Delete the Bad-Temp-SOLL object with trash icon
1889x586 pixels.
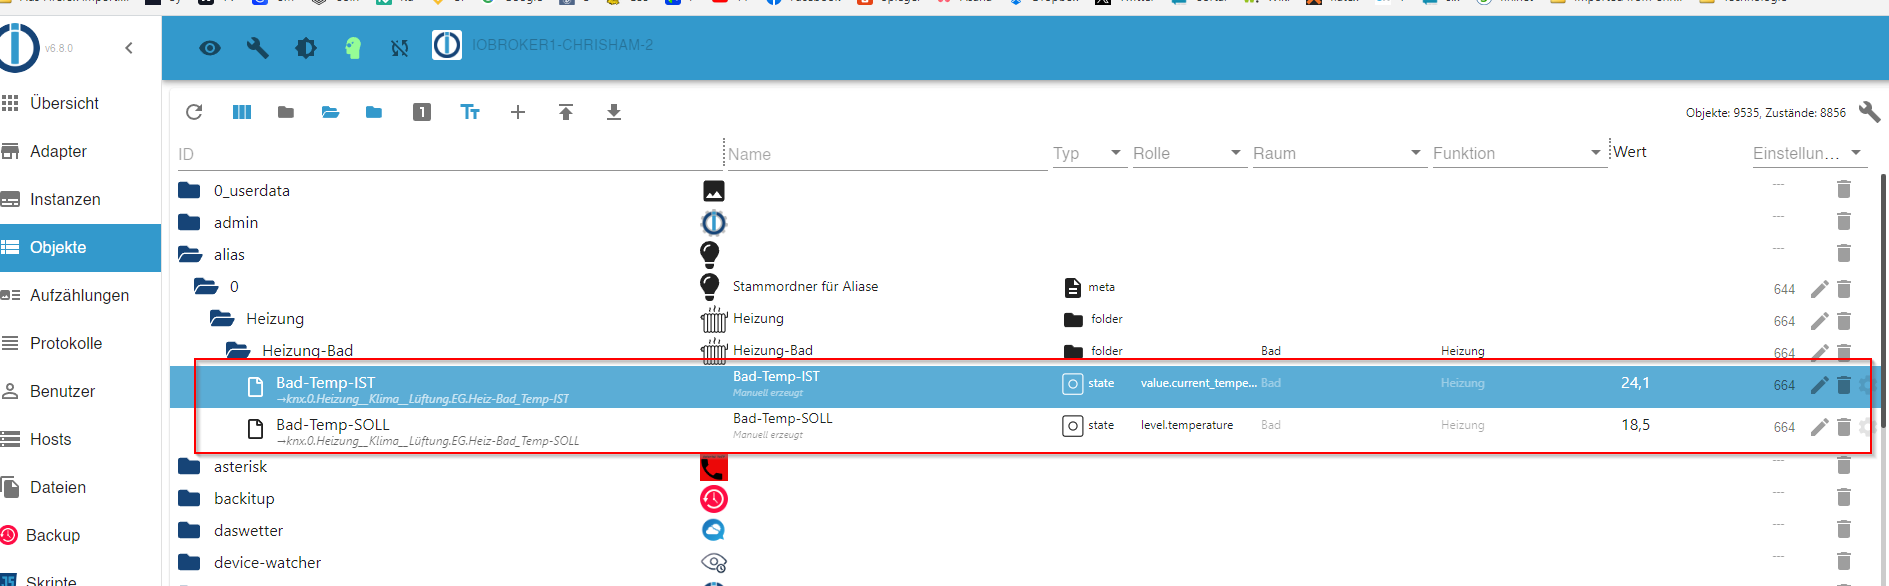pyautogui.click(x=1844, y=427)
